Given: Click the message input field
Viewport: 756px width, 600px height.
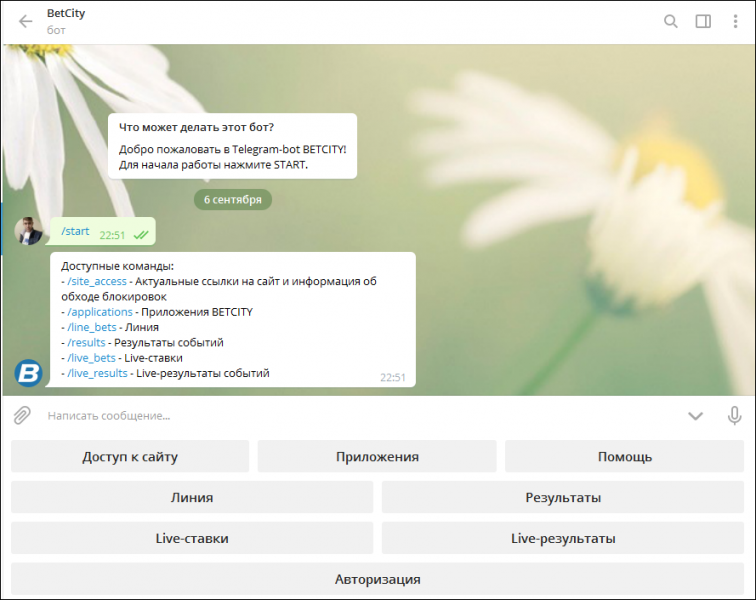Looking at the screenshot, I should 362,415.
